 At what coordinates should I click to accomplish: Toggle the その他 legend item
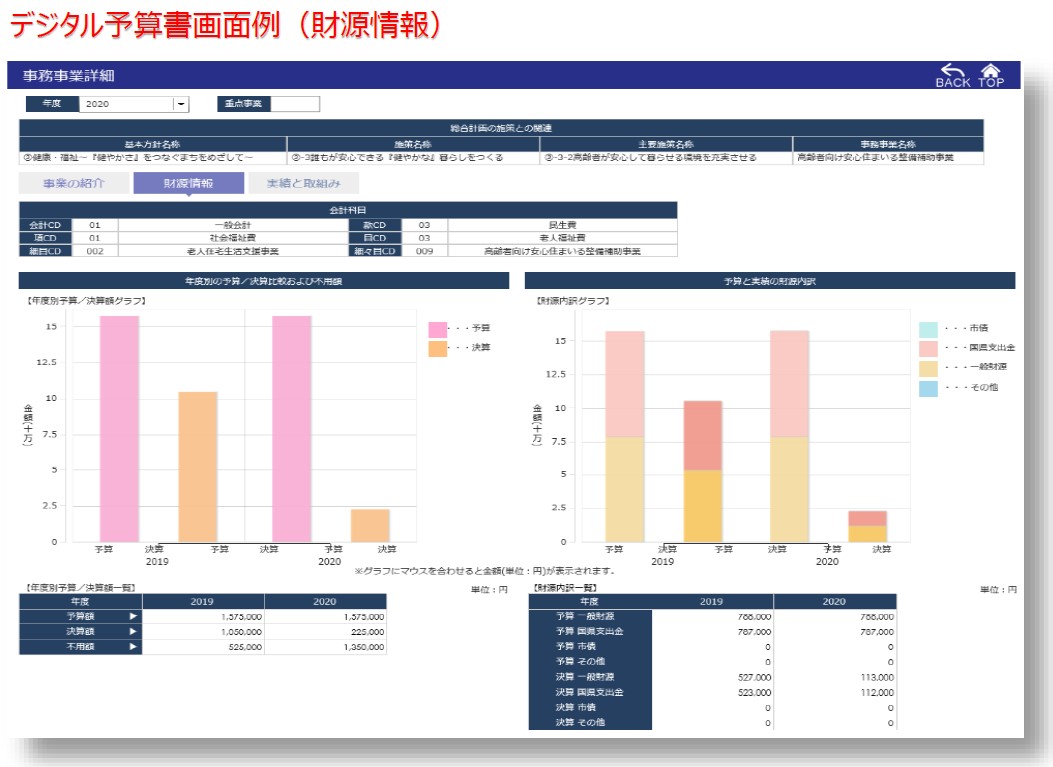(928, 387)
